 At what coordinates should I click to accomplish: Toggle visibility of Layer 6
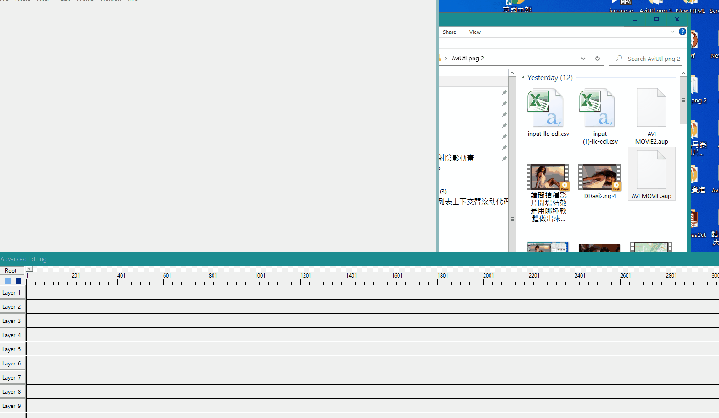coord(12,363)
